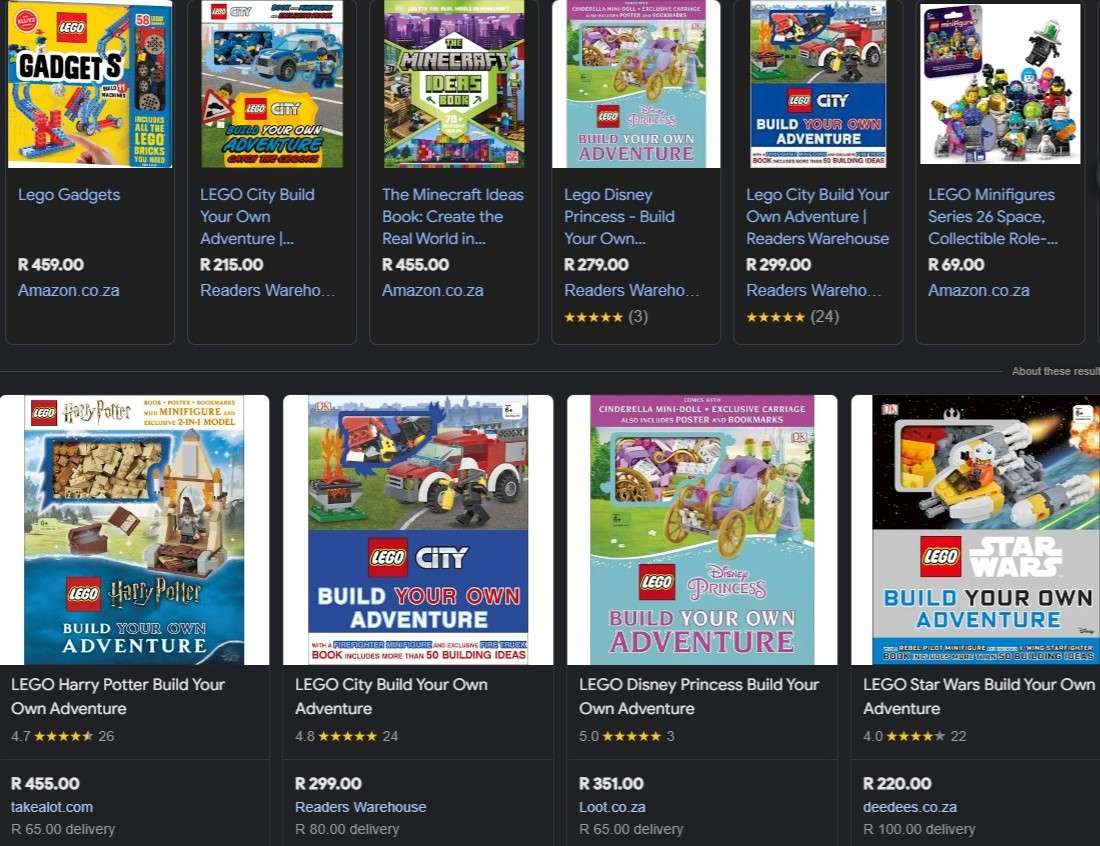Click the deedees.co.za seller link
Image resolution: width=1100 pixels, height=846 pixels.
tap(910, 807)
